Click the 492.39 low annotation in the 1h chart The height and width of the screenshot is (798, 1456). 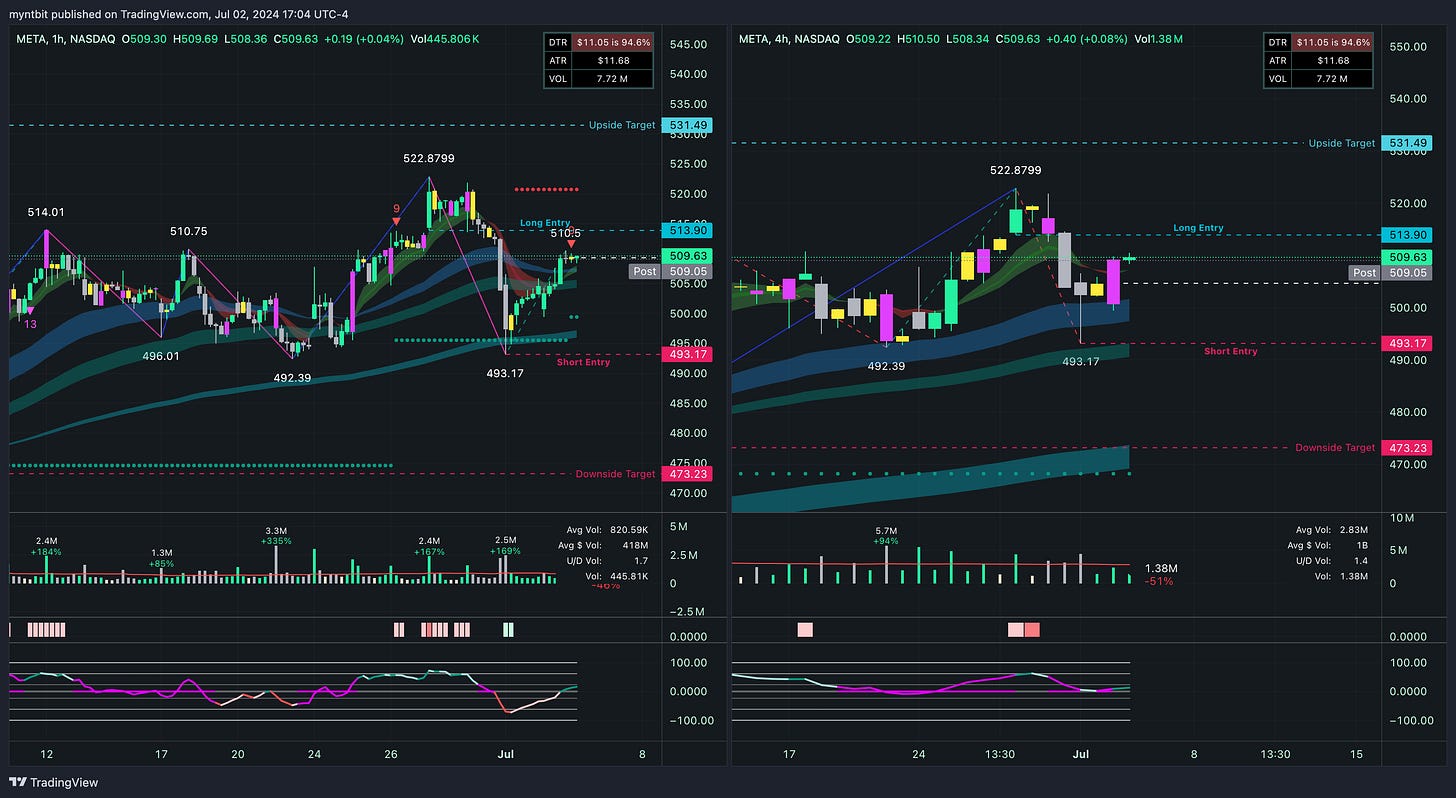(292, 378)
